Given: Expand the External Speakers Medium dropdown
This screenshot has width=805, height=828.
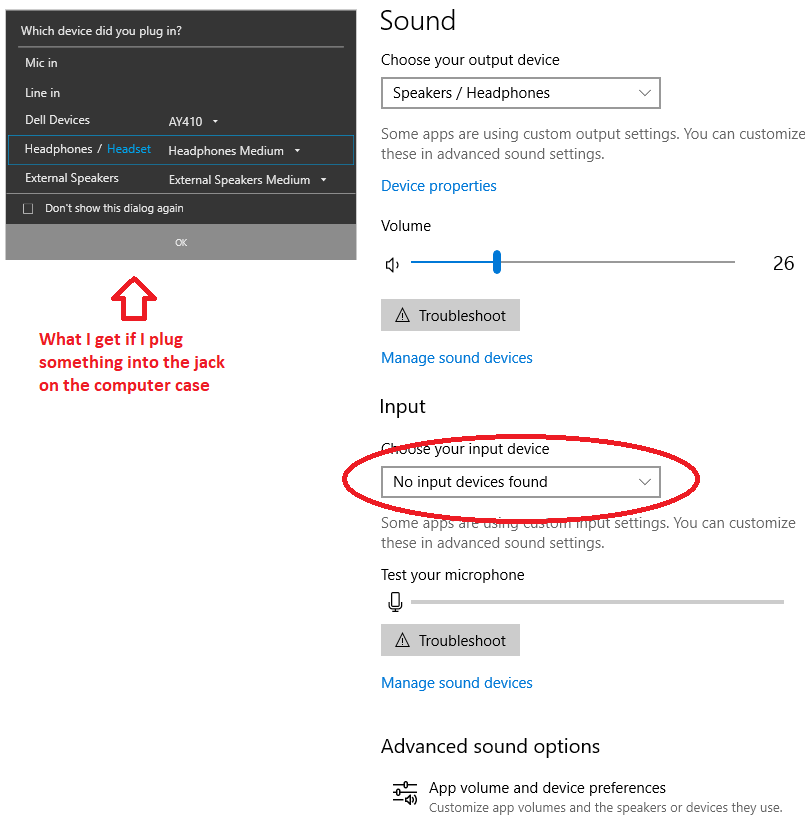Looking at the screenshot, I should coord(323,180).
